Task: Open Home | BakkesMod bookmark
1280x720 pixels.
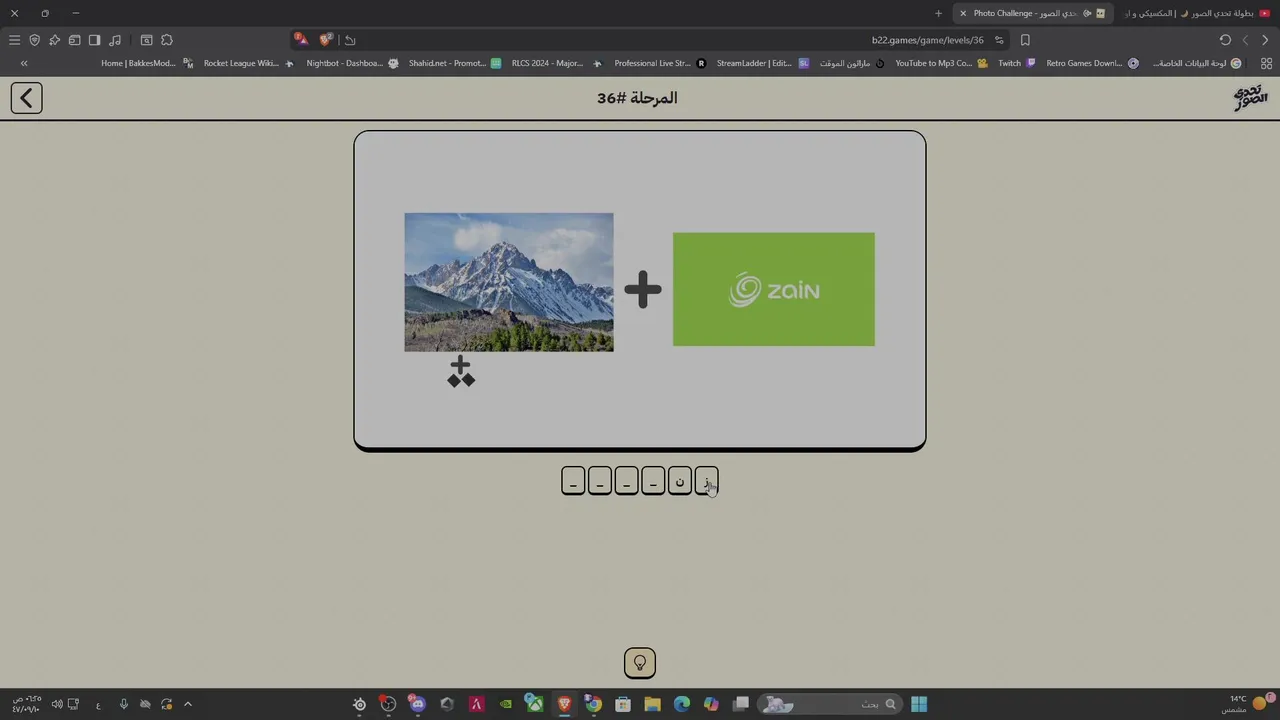Action: (146, 63)
